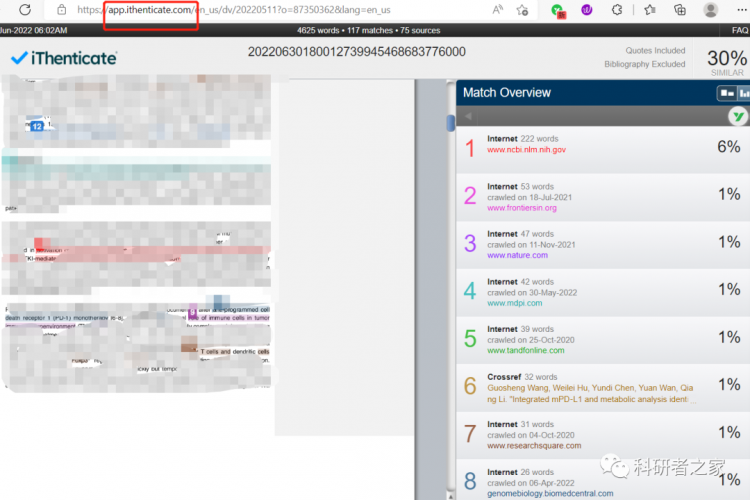Select match 2 www.frontiersin.org
750x500 pixels.
click(522, 208)
